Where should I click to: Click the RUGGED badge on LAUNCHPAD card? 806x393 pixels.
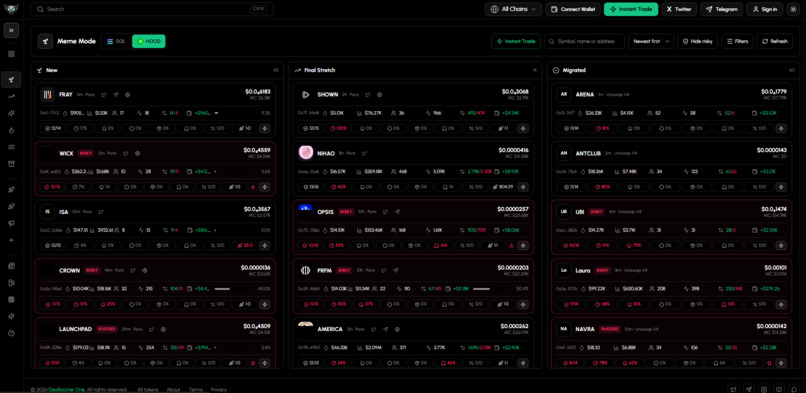pos(107,329)
